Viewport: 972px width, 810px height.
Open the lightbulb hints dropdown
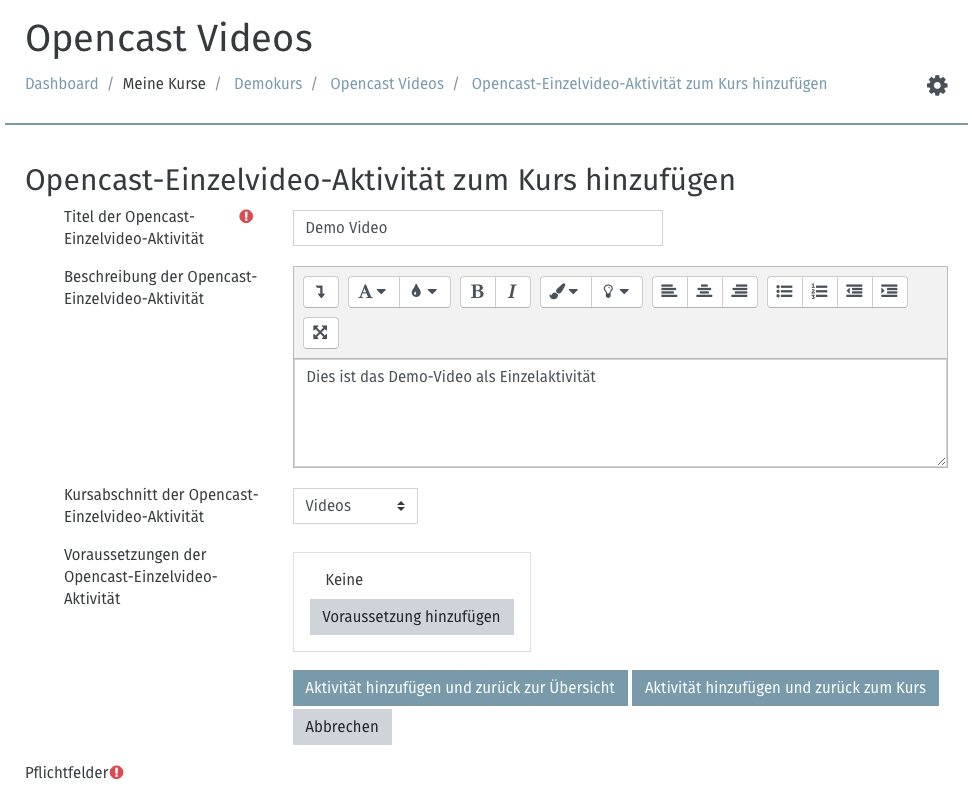point(617,291)
